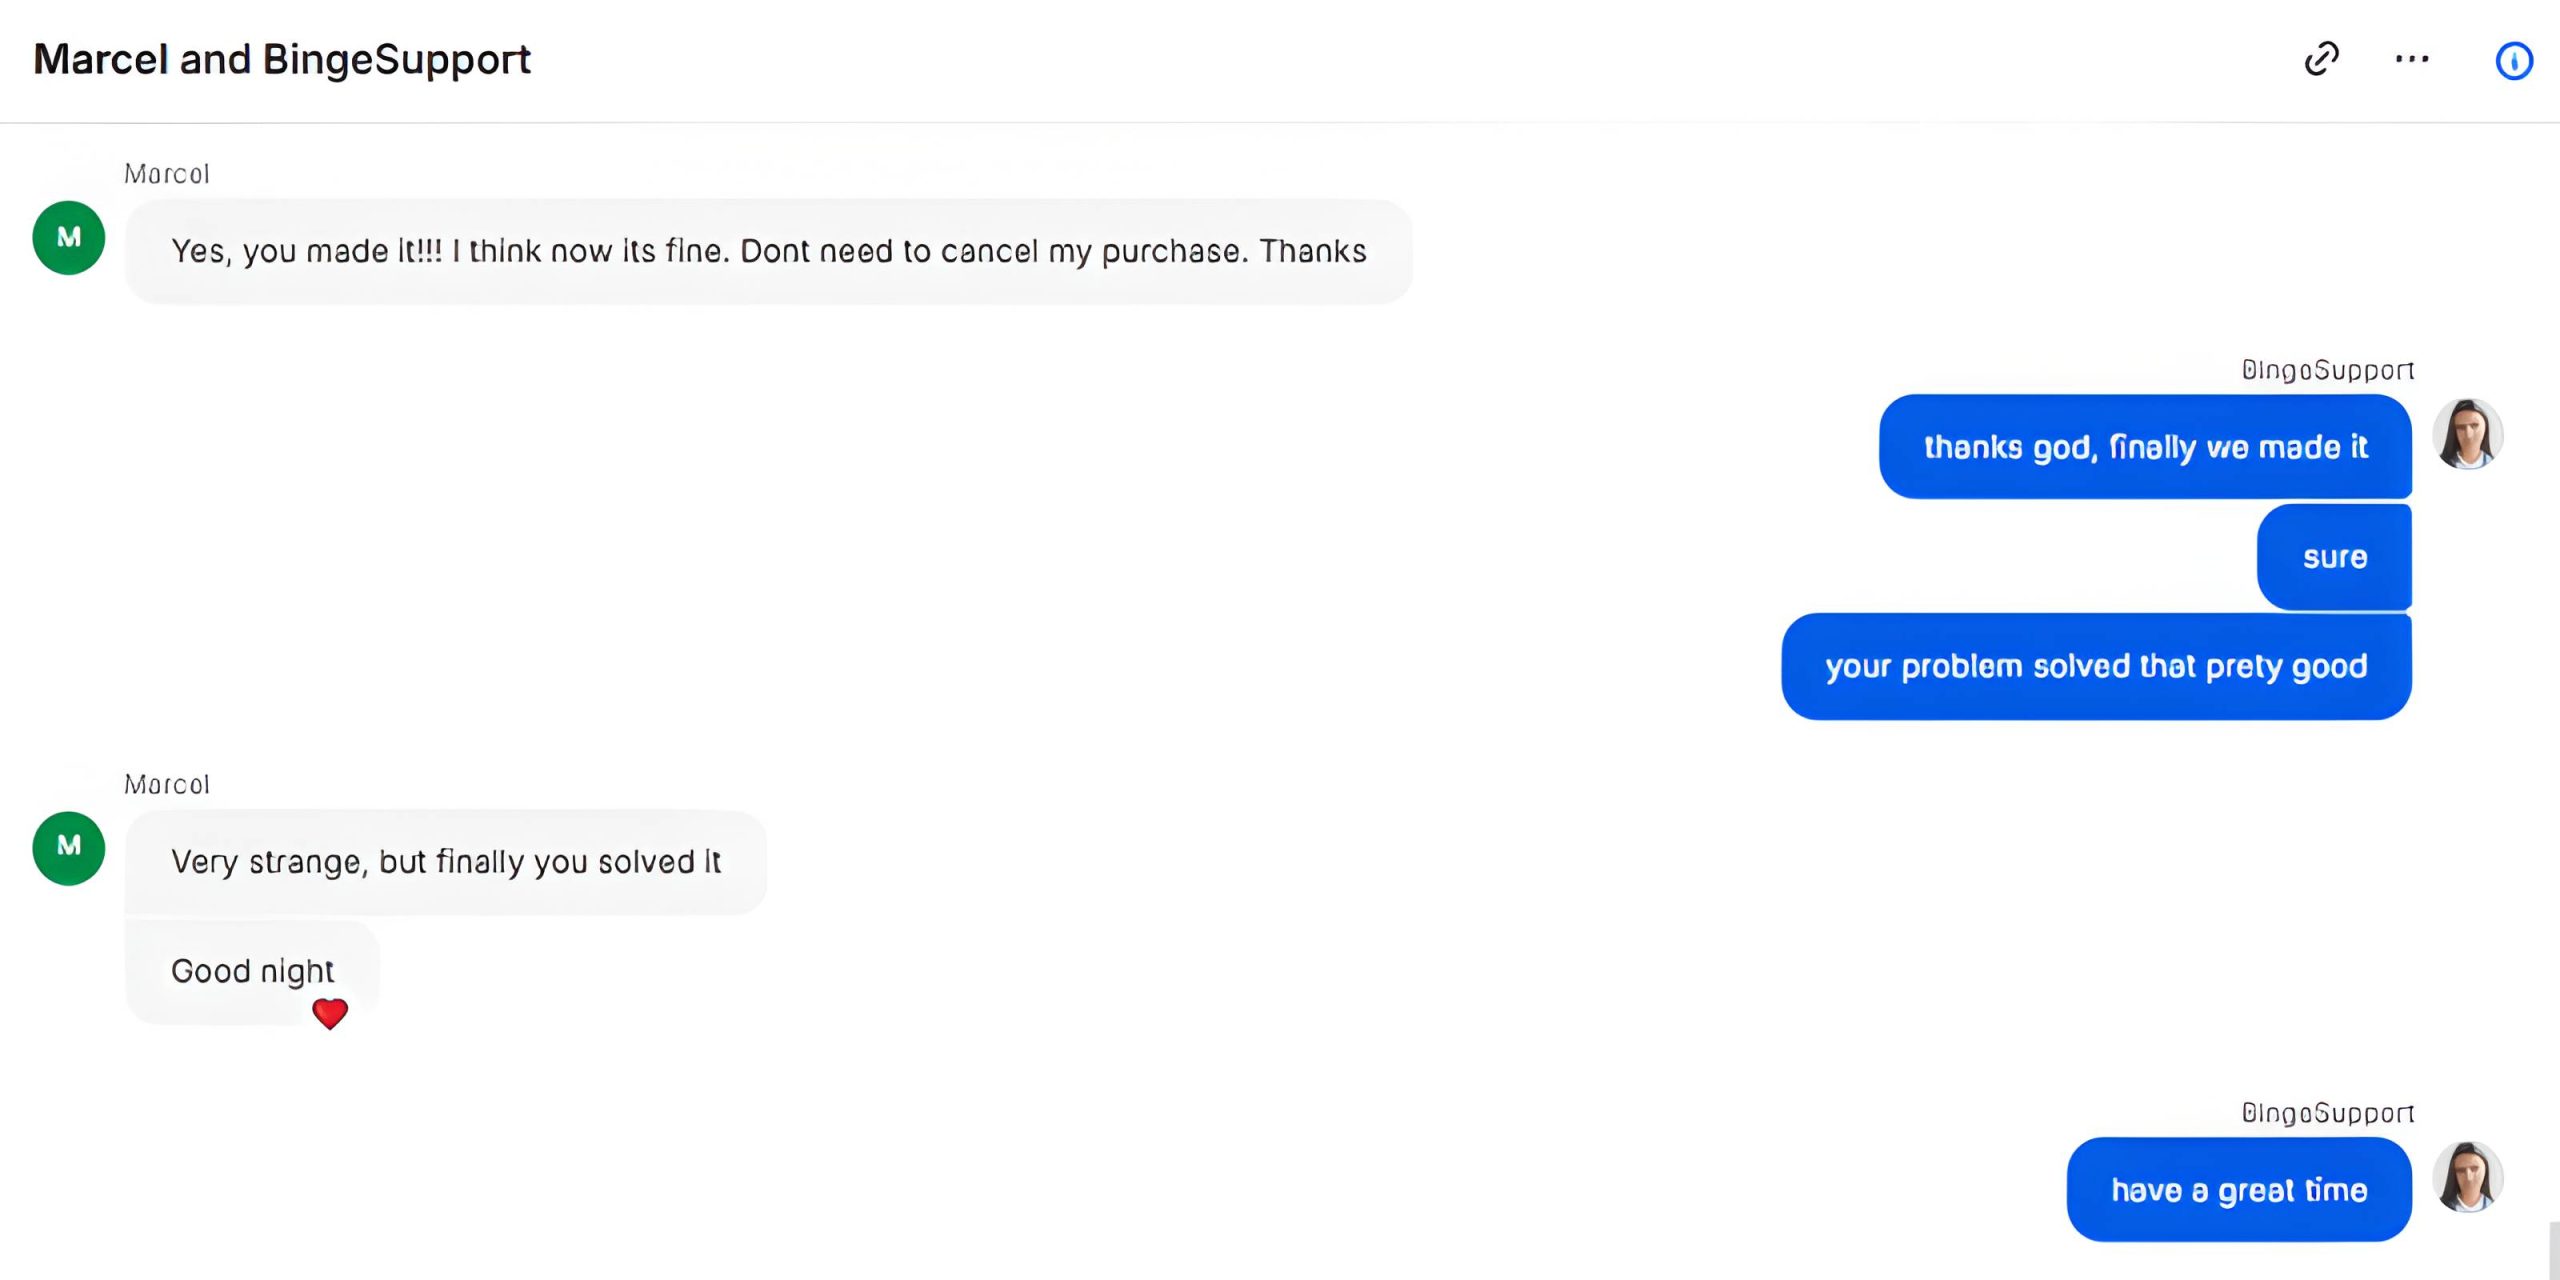2560x1280 pixels.
Task: Click Marcel's green avatar beside 'Very strange' message
Action: point(69,848)
